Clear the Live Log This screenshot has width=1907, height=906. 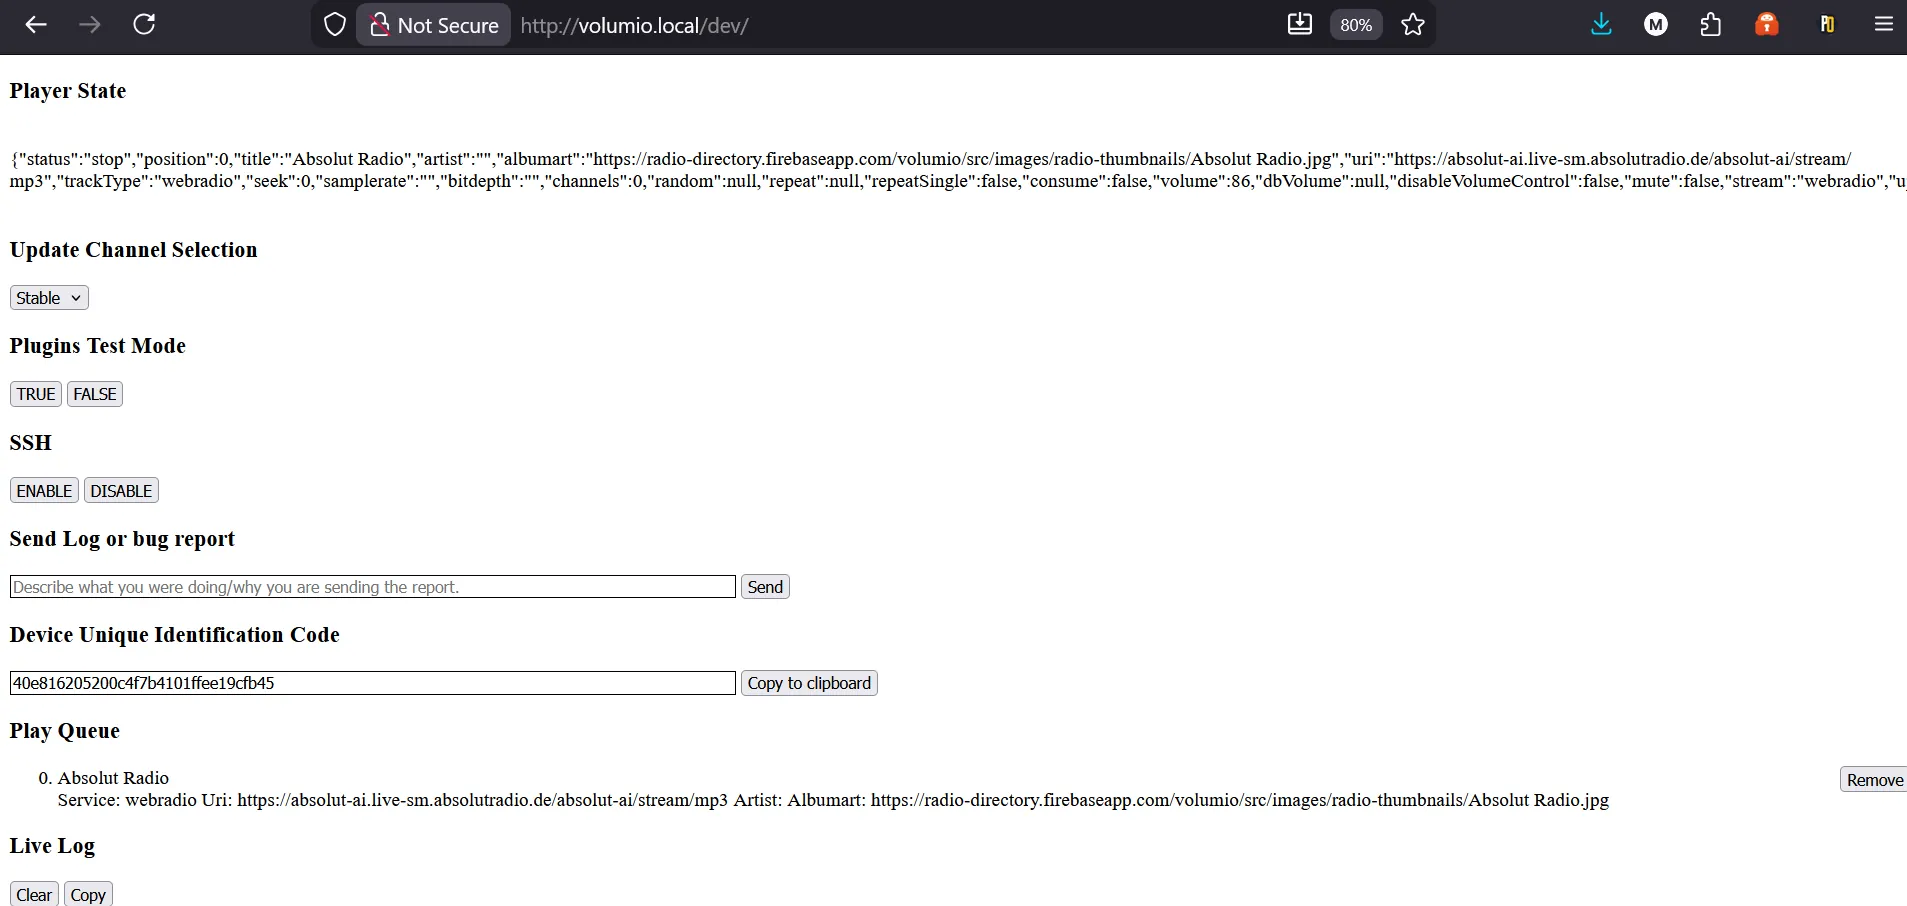34,895
